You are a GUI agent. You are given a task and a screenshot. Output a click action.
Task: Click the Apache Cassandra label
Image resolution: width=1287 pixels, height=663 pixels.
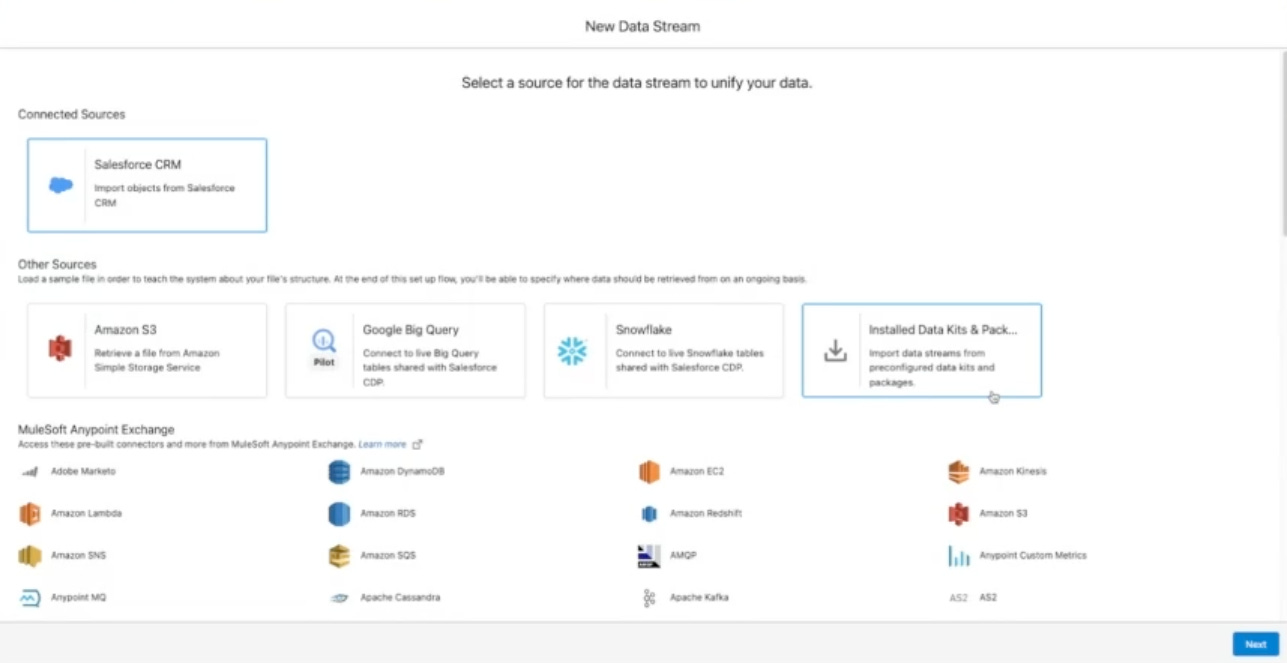(401, 597)
